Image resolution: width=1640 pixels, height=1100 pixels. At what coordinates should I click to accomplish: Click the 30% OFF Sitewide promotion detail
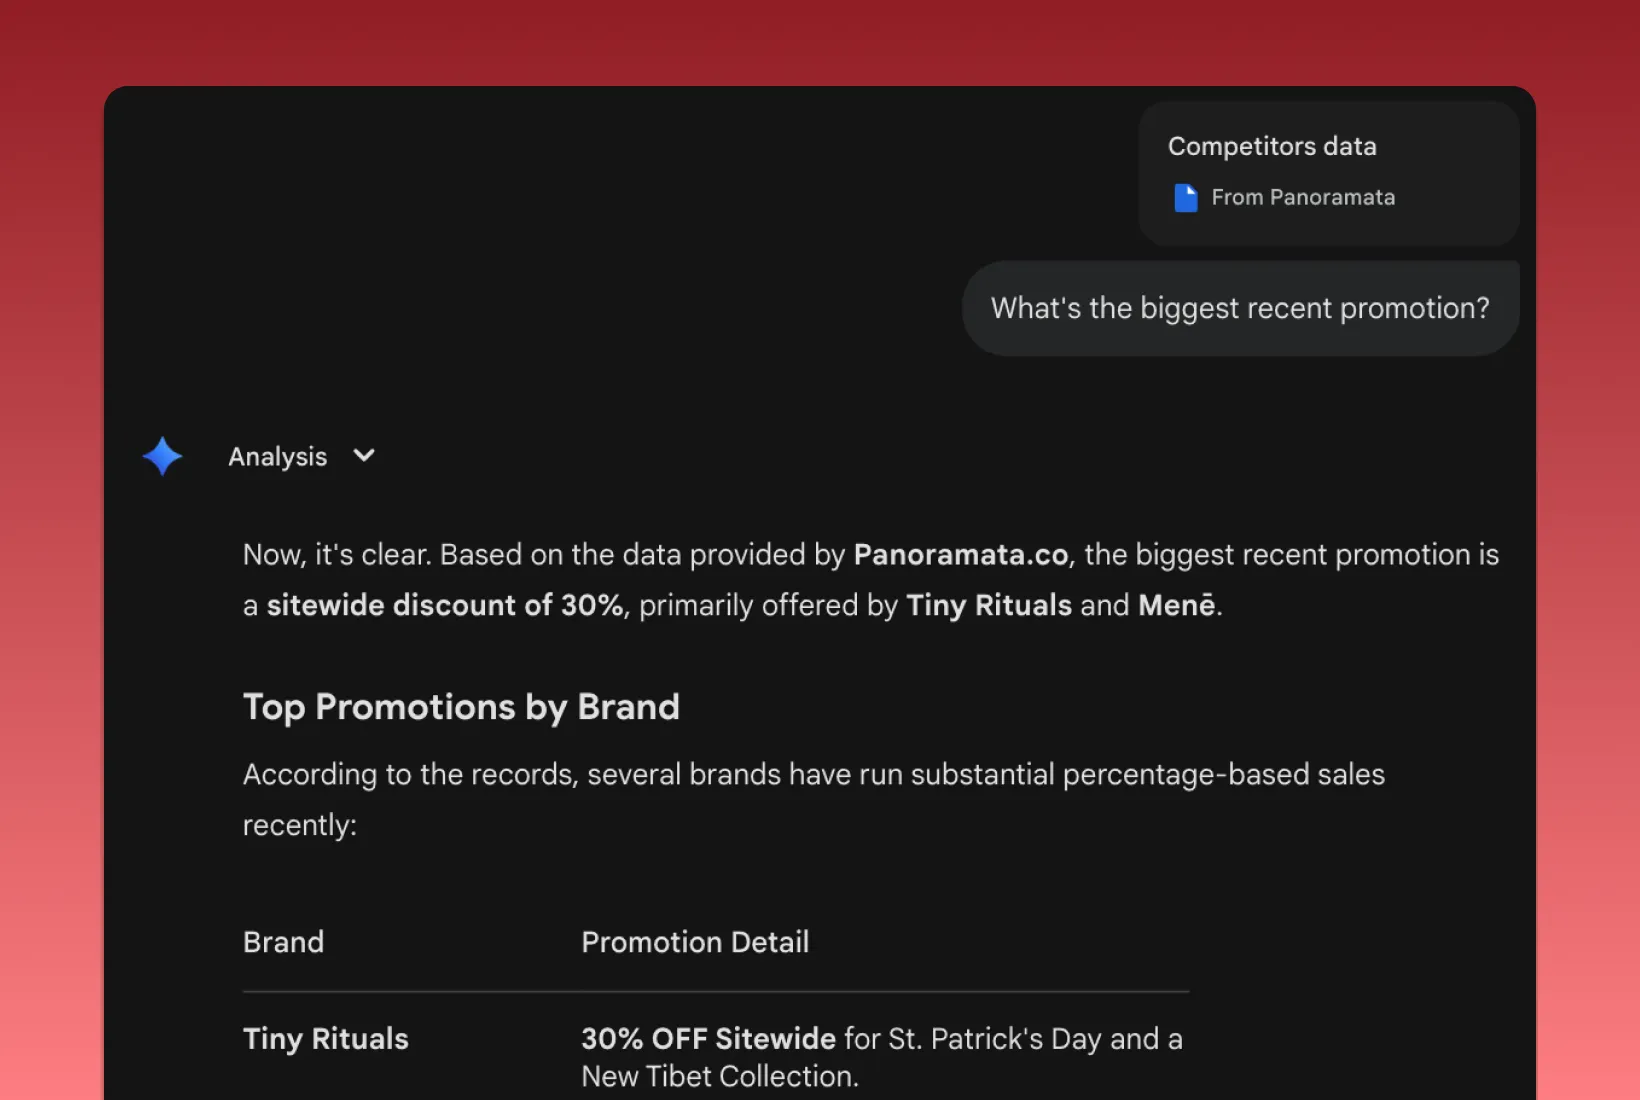708,1039
